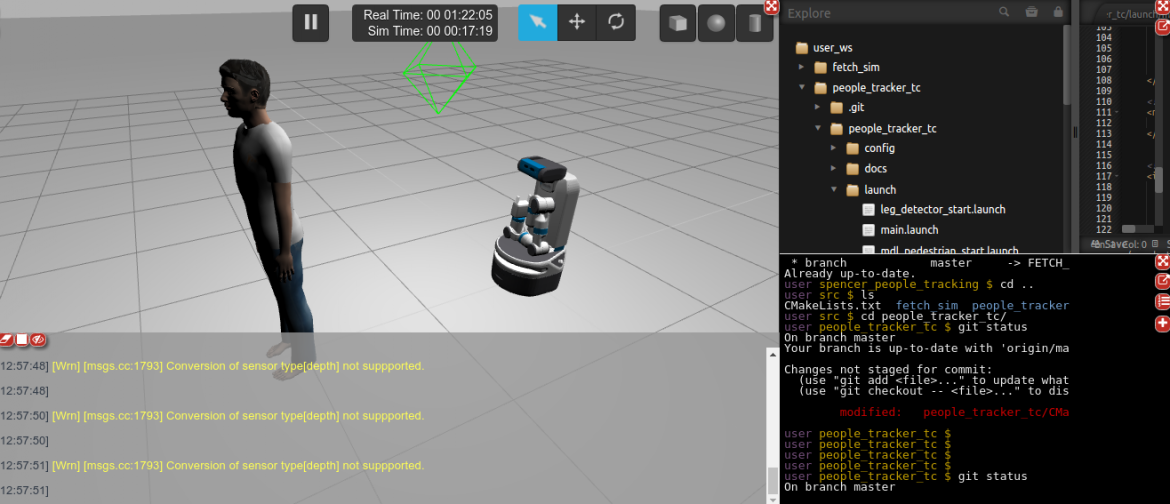
Task: Switch to translate mode tool
Action: [577, 22]
